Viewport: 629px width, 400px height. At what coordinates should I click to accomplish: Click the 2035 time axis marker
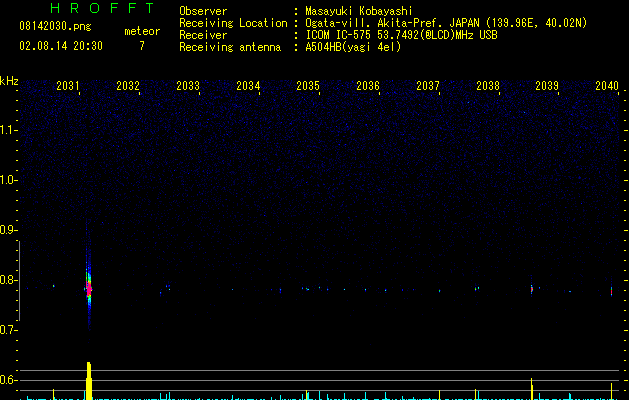[308, 86]
